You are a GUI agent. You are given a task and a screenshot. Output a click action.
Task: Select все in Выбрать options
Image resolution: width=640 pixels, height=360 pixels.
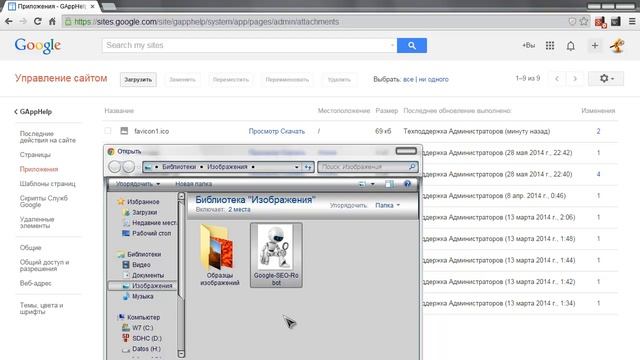pyautogui.click(x=408, y=79)
